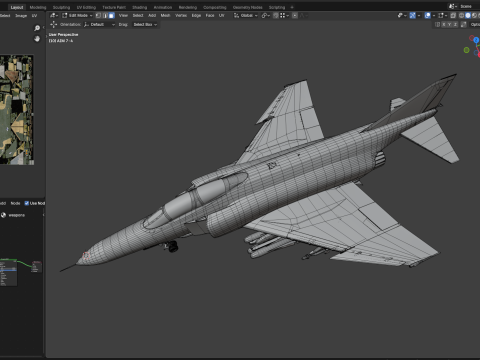
Task: Open the Modeling workspace tab
Action: [38, 7]
